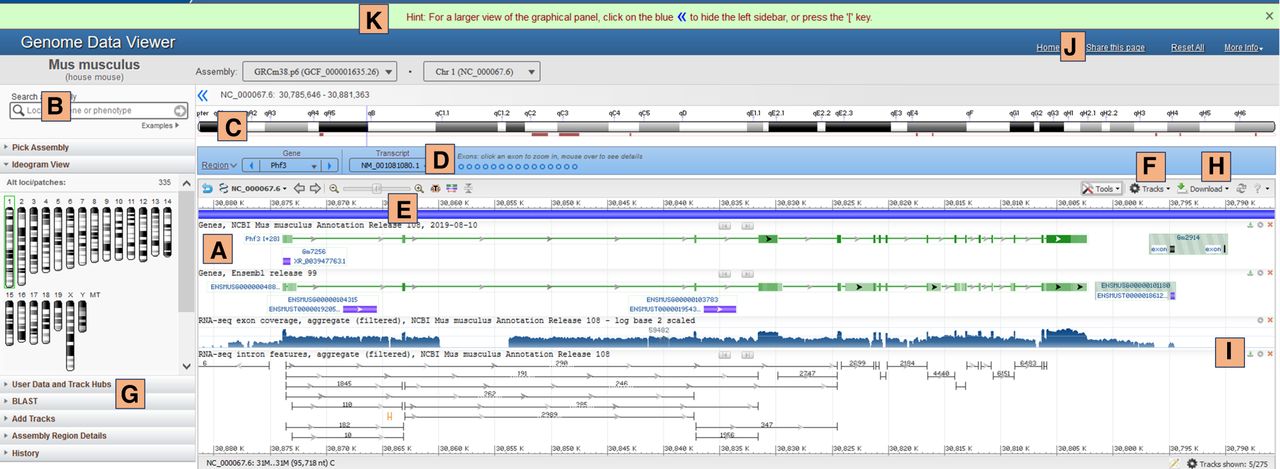
Task: Pan left with the left arrow icon
Action: tap(299, 188)
